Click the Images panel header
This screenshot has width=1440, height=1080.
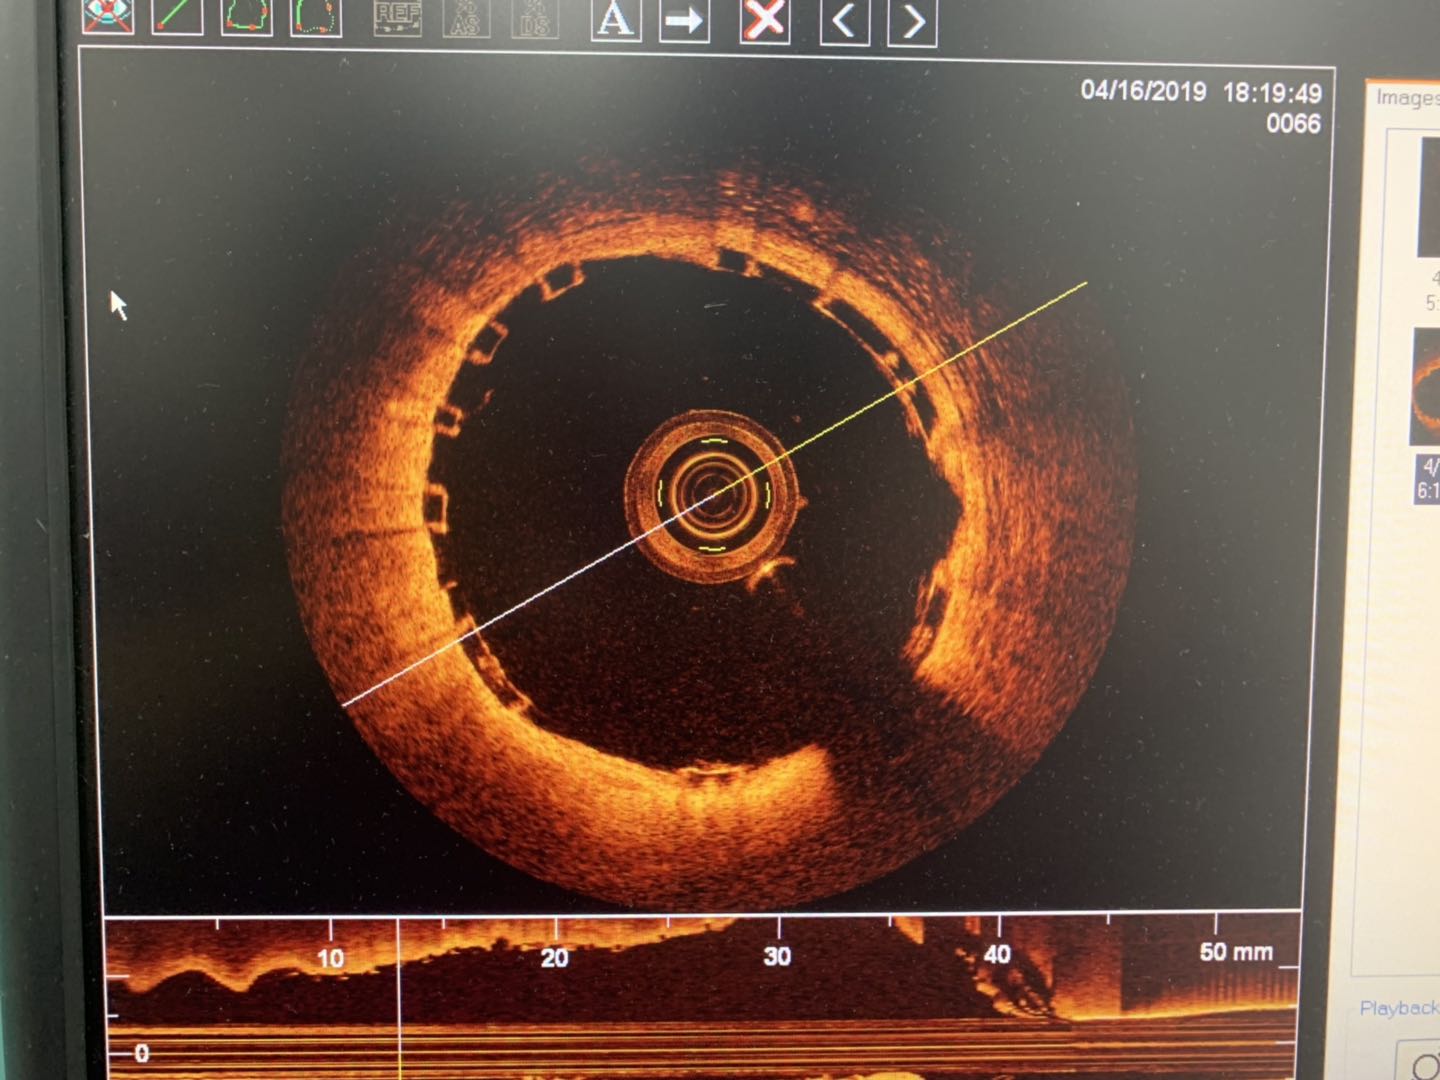point(1405,97)
